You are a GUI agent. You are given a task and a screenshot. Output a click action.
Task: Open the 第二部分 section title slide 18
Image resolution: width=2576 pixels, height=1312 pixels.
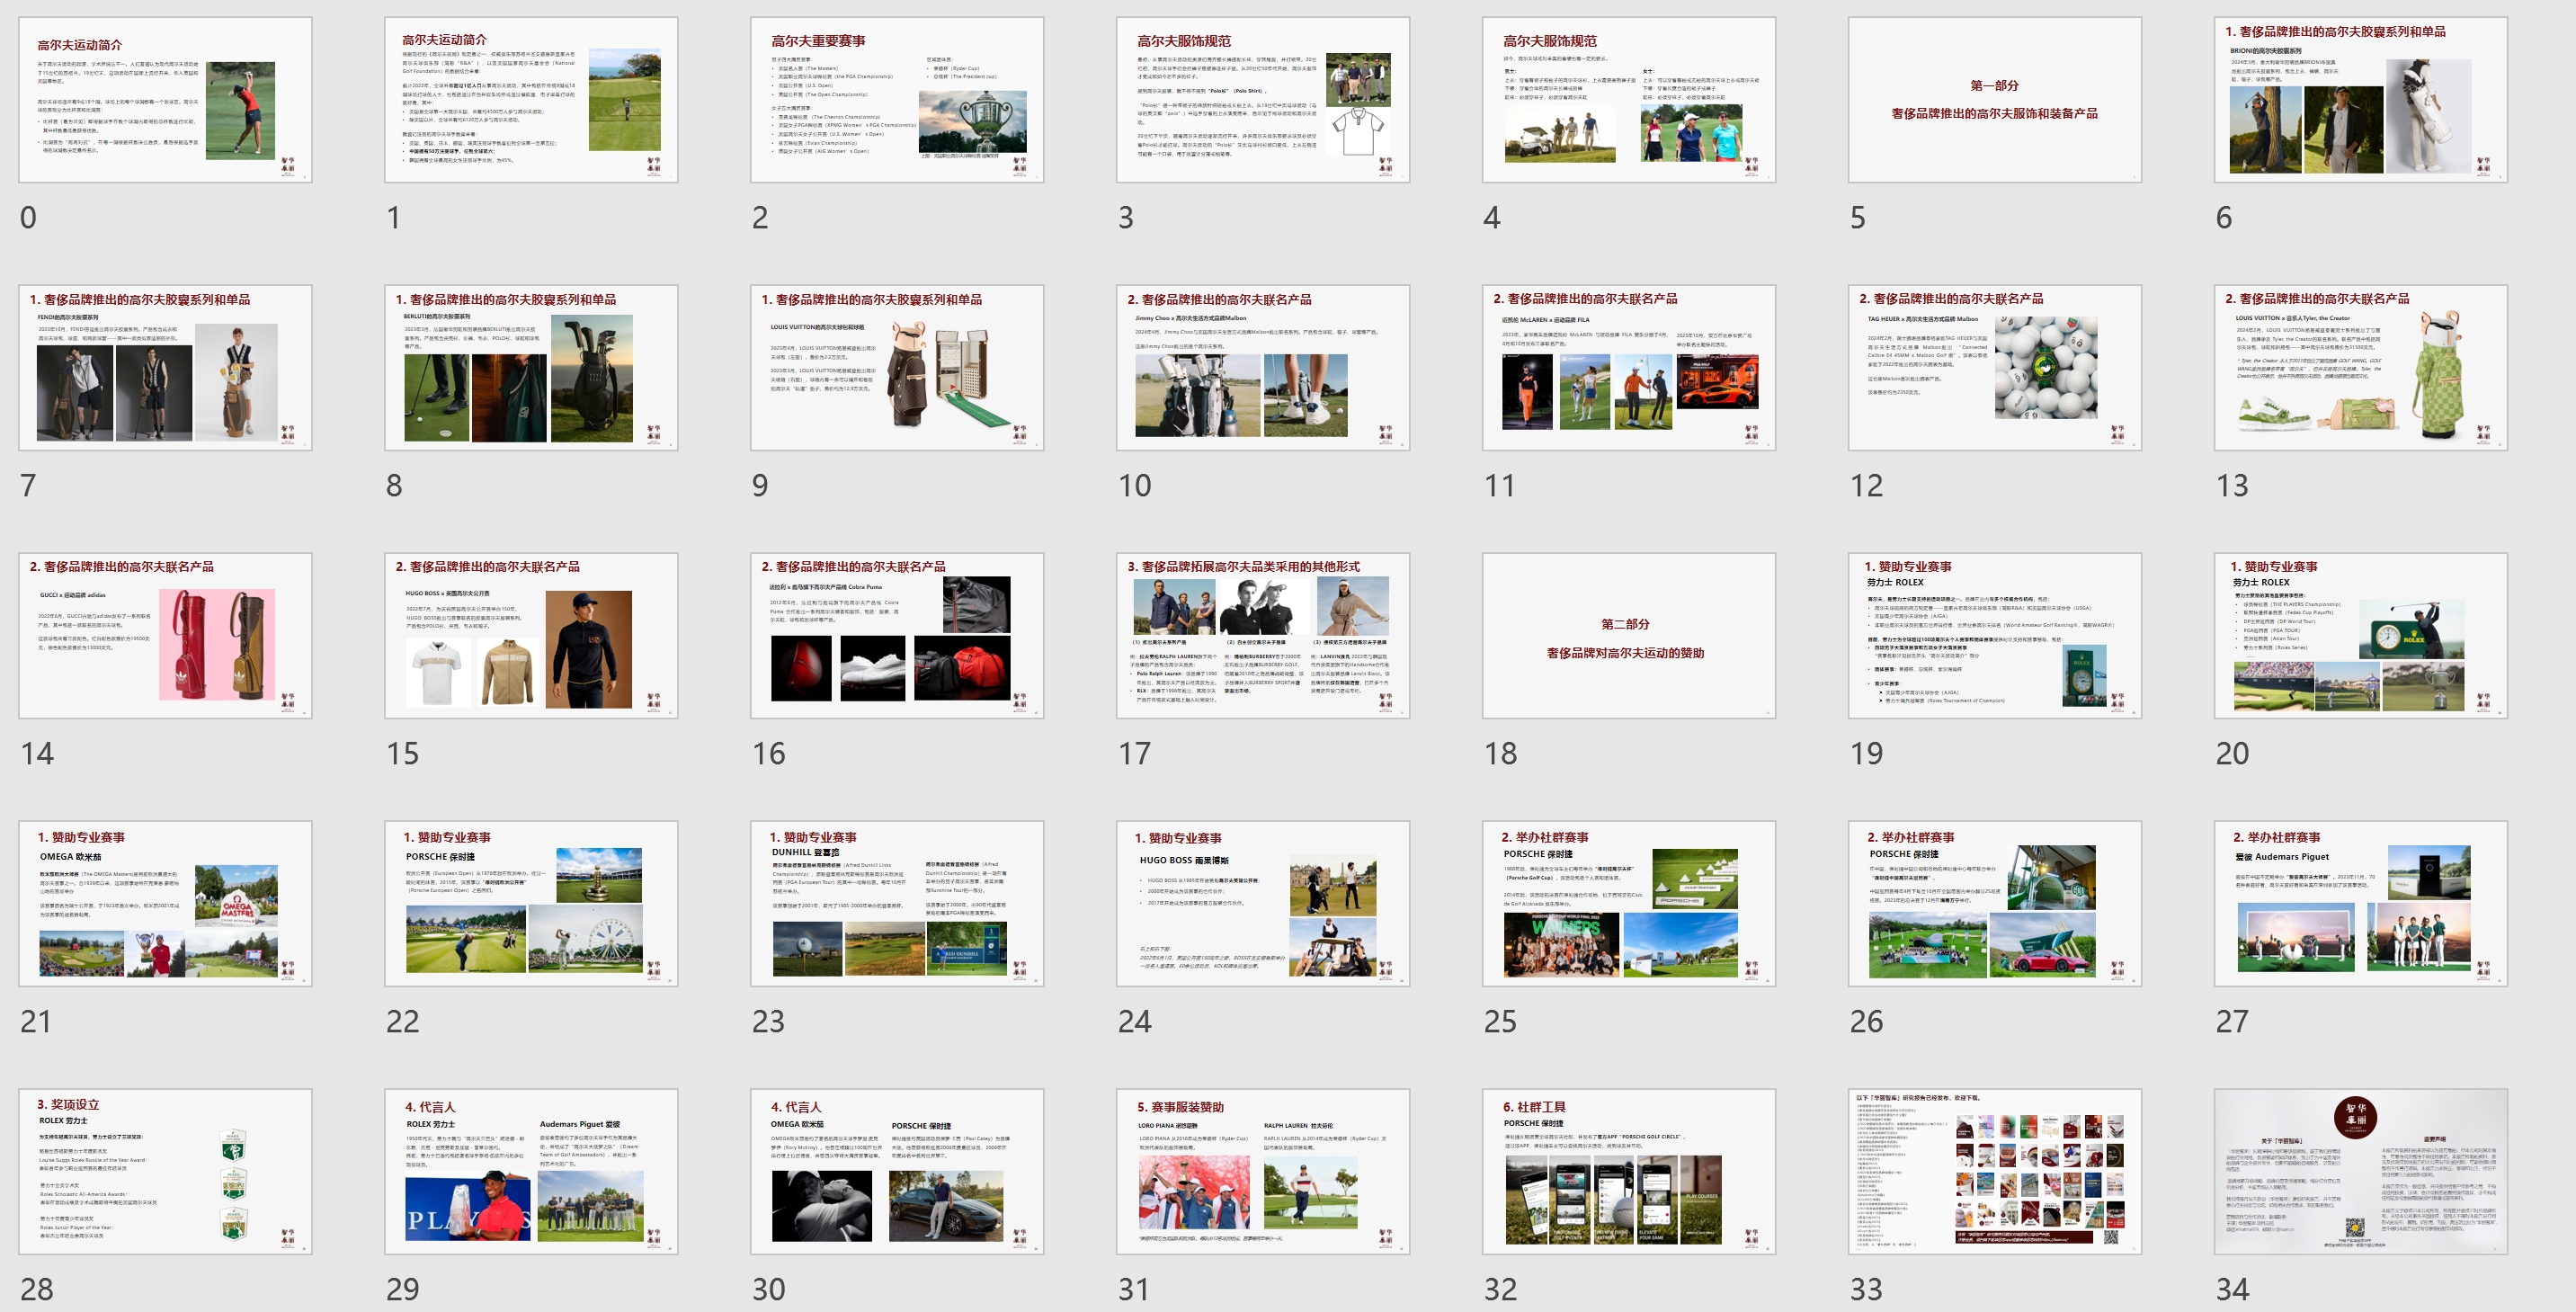(x=1629, y=635)
